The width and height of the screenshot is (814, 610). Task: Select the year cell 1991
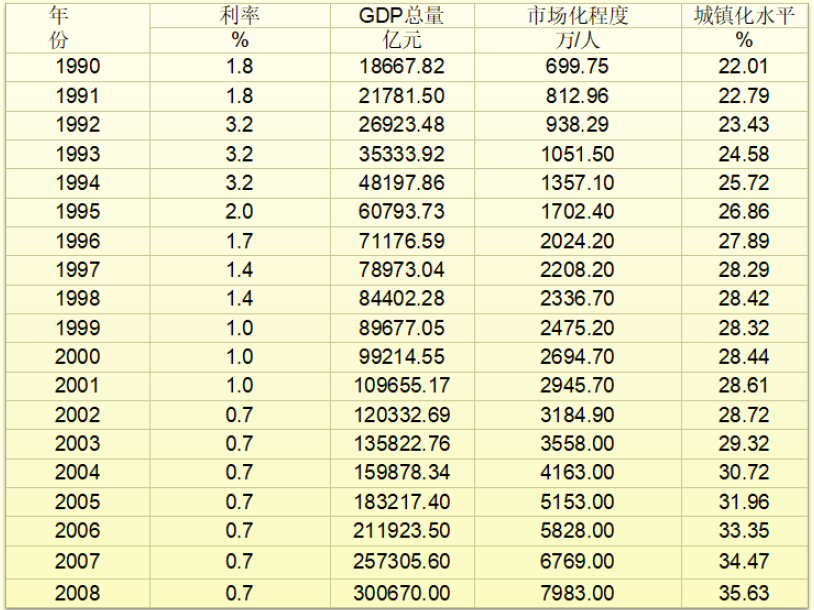point(78,96)
